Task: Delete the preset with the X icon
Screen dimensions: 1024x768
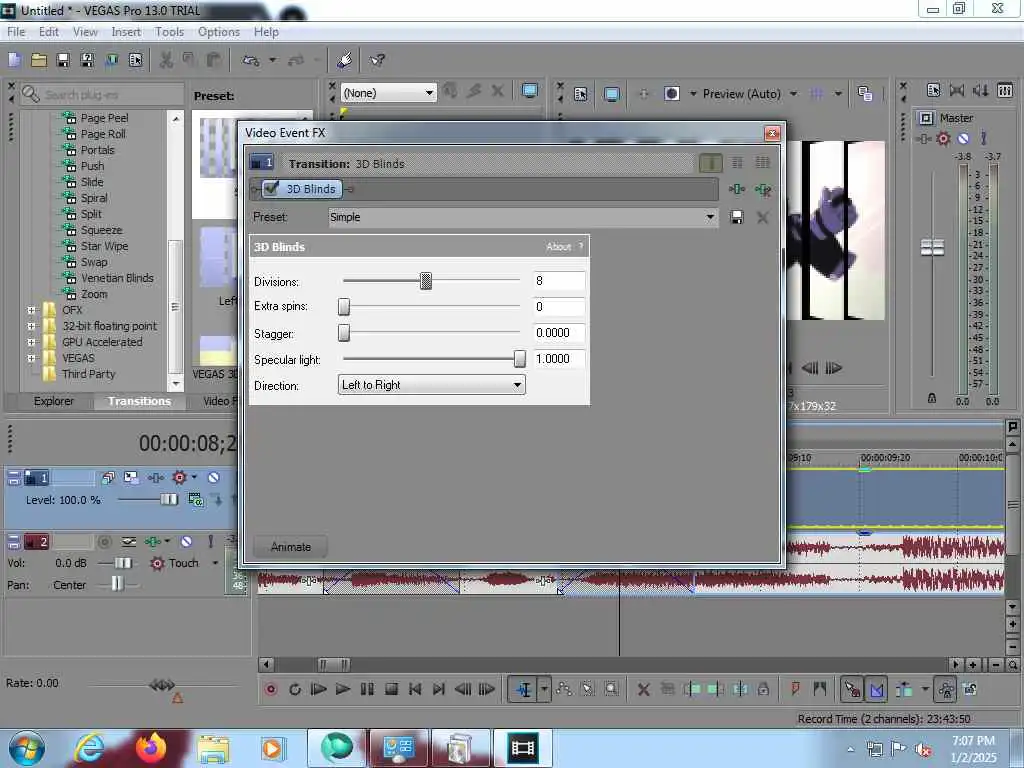Action: click(762, 217)
